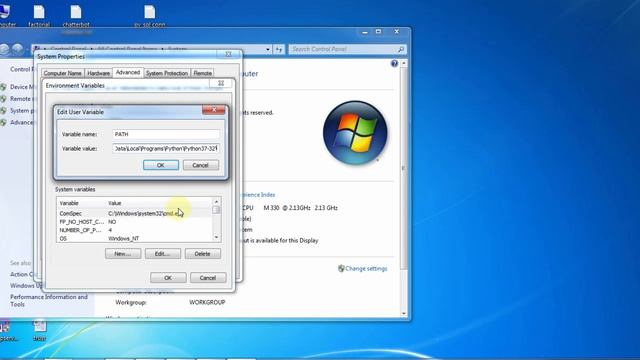Click Device Manager shield icon in sidebar
The height and width of the screenshot is (360, 640).
coord(4,87)
